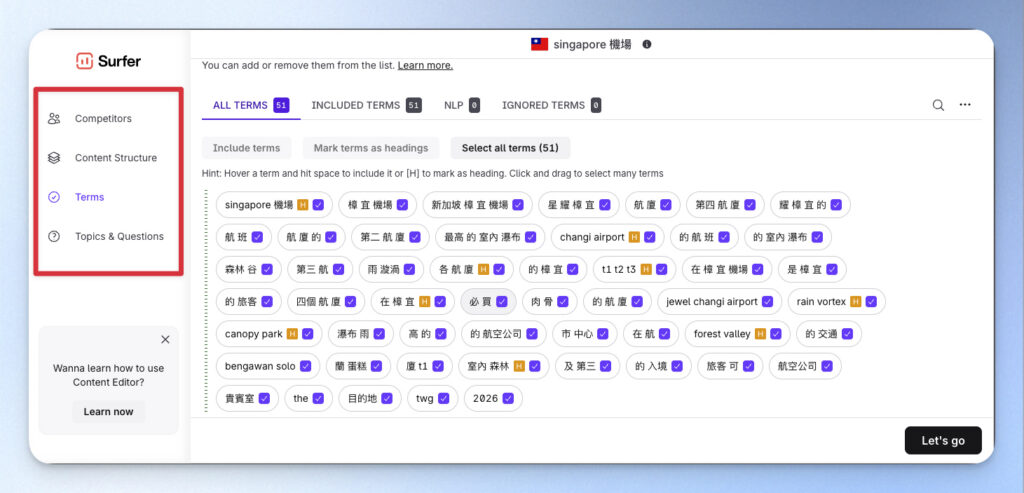Select the 航班 term chip
The image size is (1024, 493).
tap(244, 237)
